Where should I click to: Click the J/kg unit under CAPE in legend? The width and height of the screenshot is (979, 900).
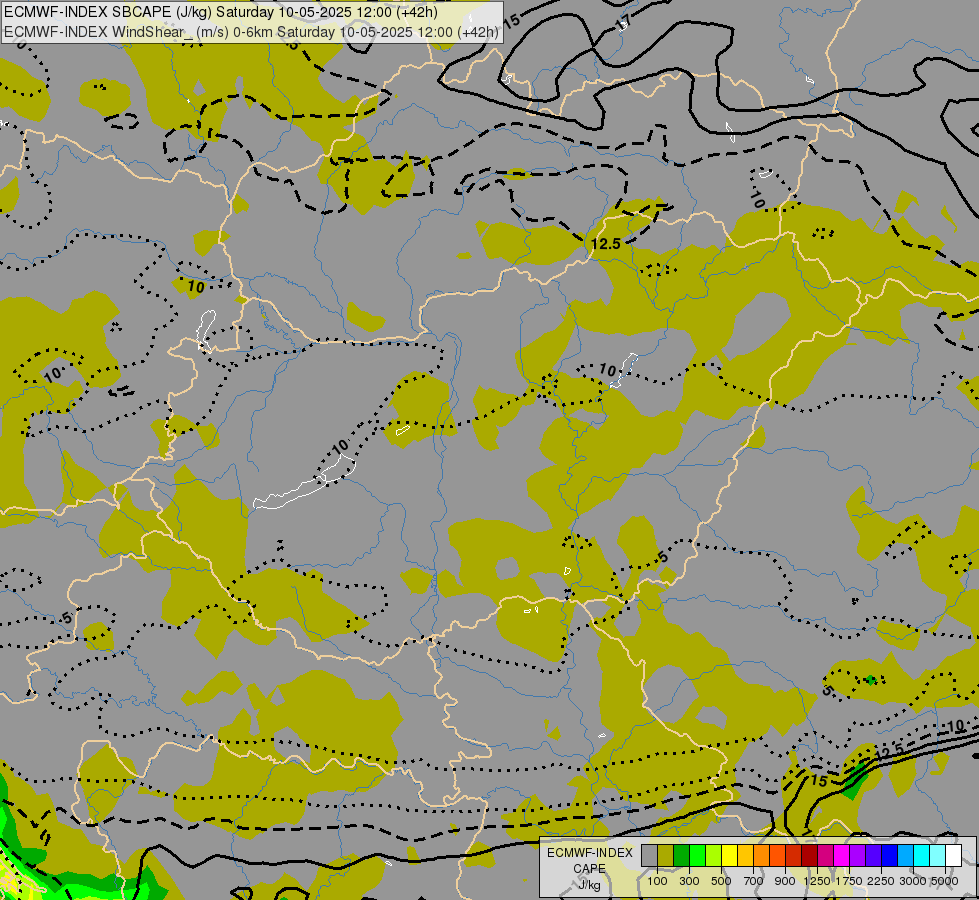point(589,885)
